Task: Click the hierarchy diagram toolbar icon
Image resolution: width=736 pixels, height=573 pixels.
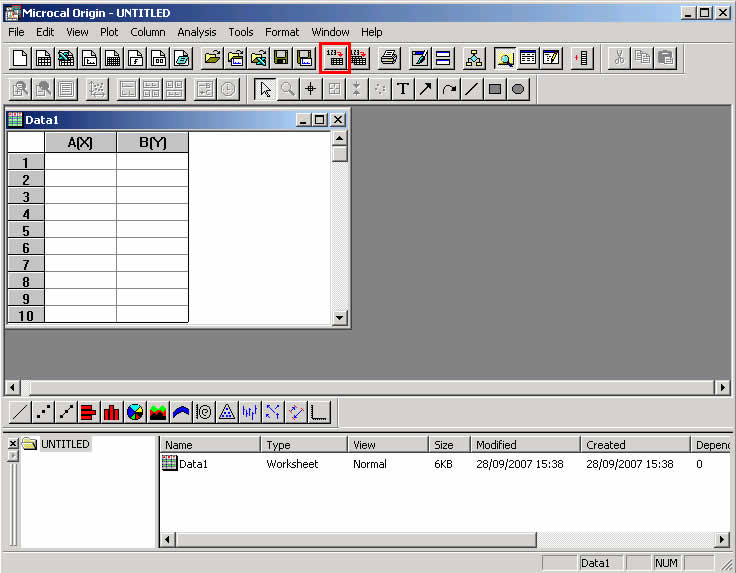Action: (474, 58)
